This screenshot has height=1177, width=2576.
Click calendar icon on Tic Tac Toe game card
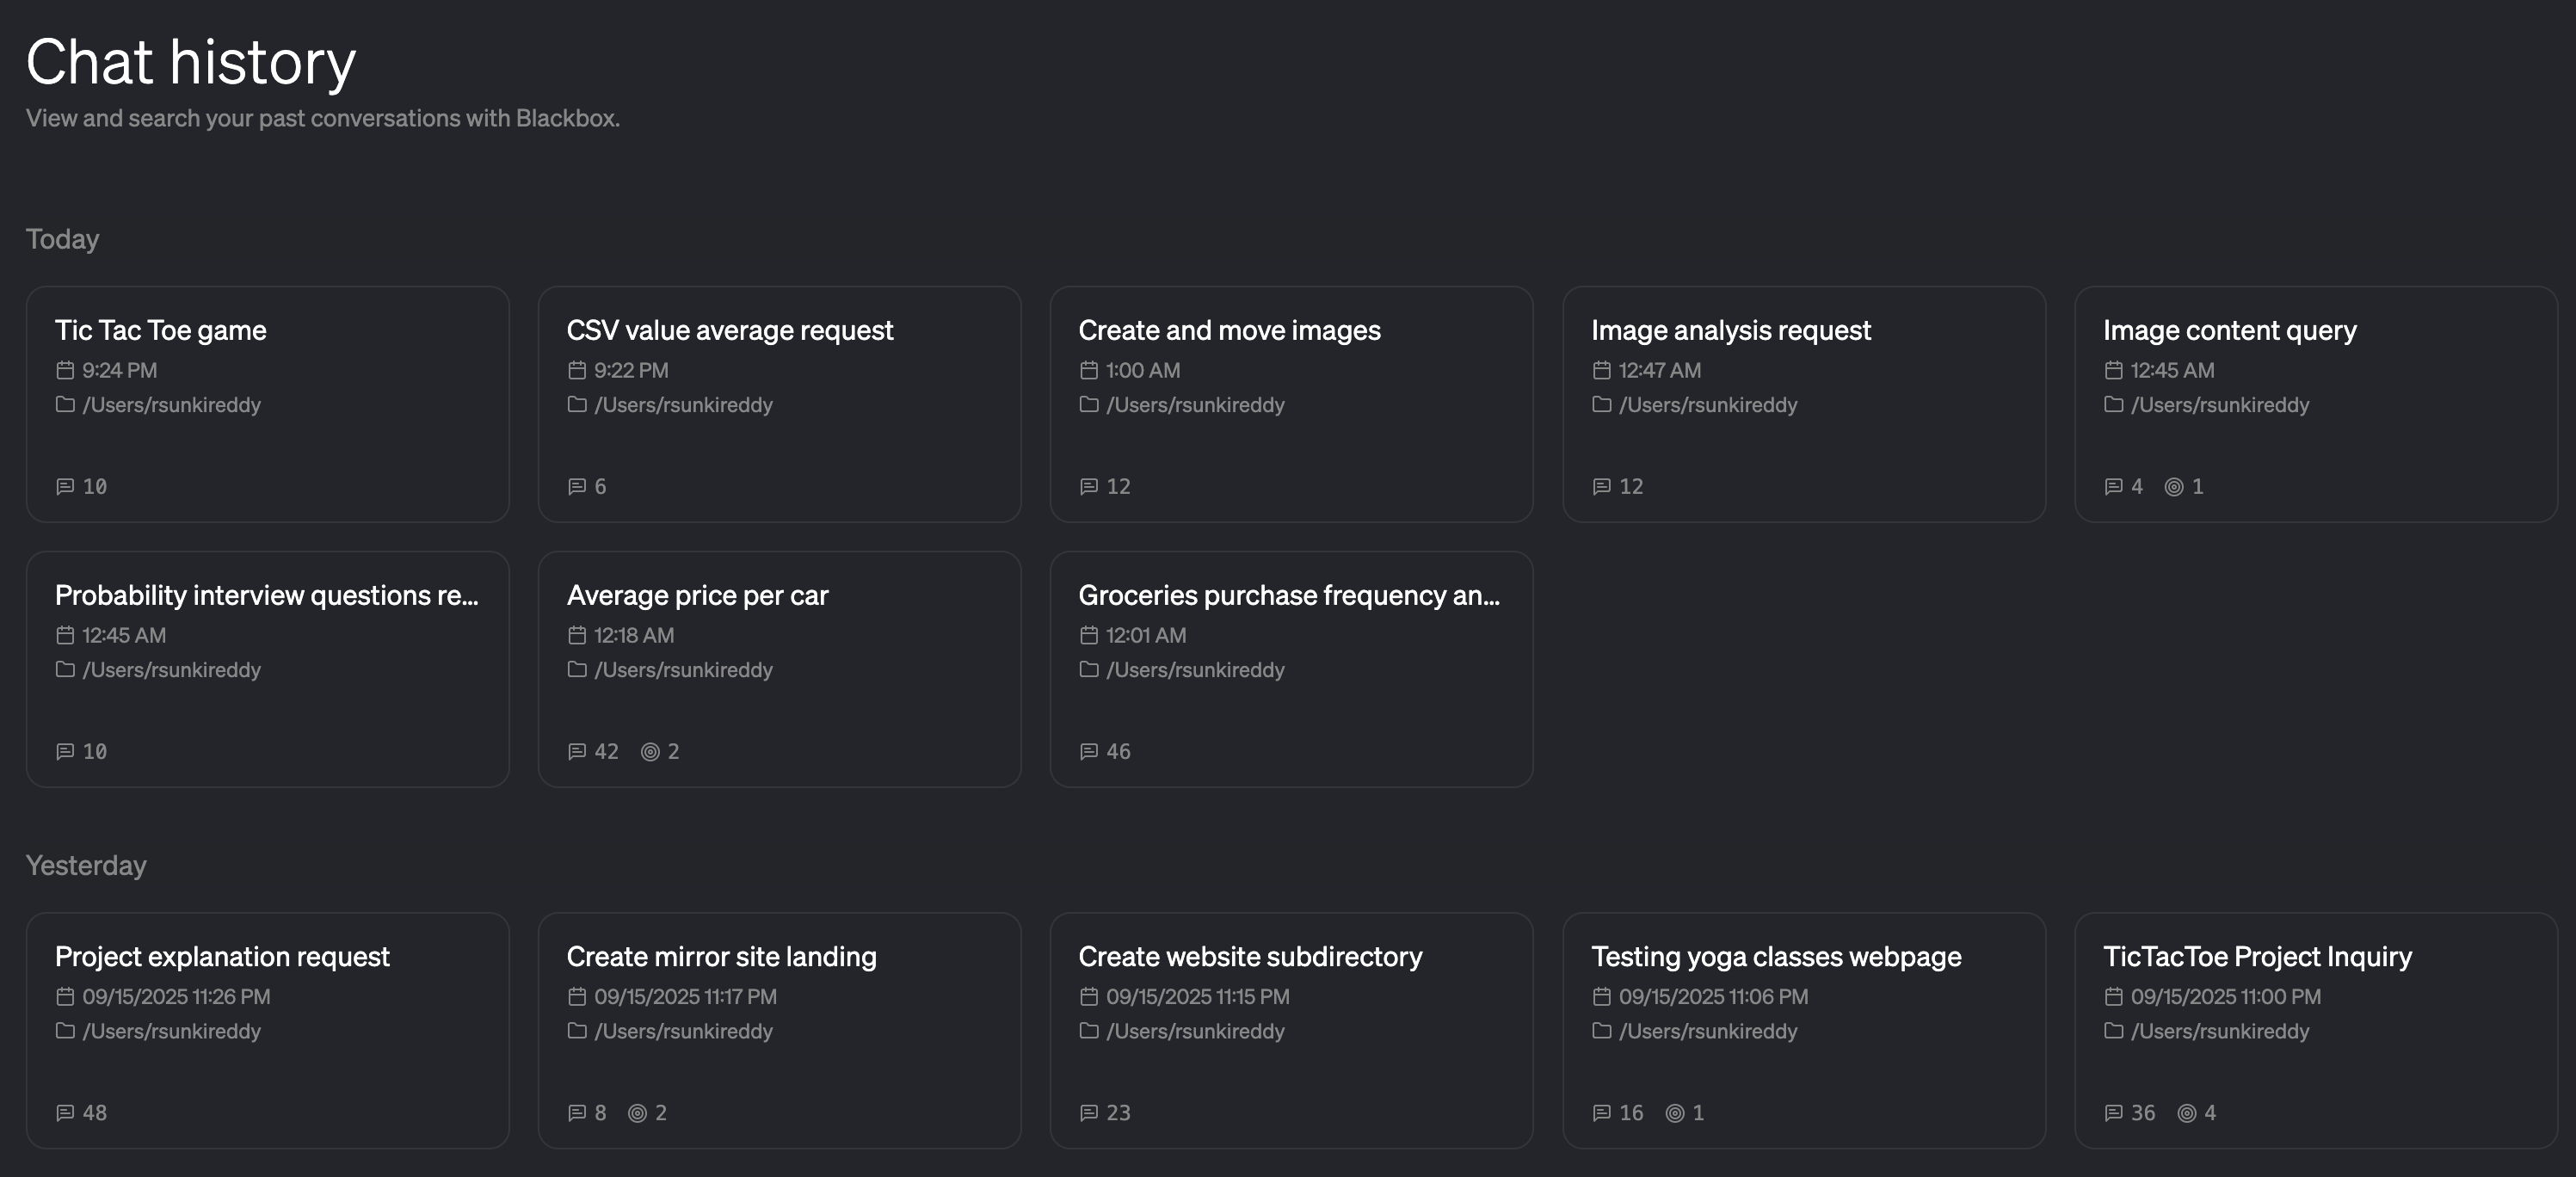65,370
